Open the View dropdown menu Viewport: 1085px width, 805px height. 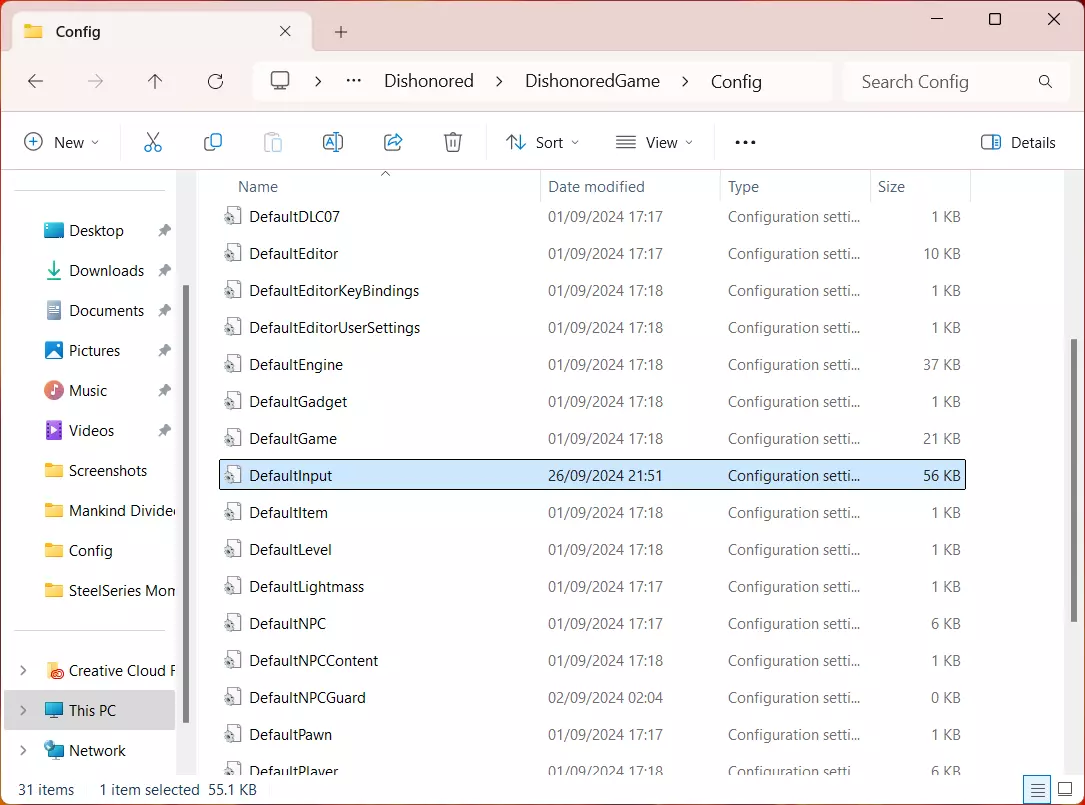coord(655,142)
